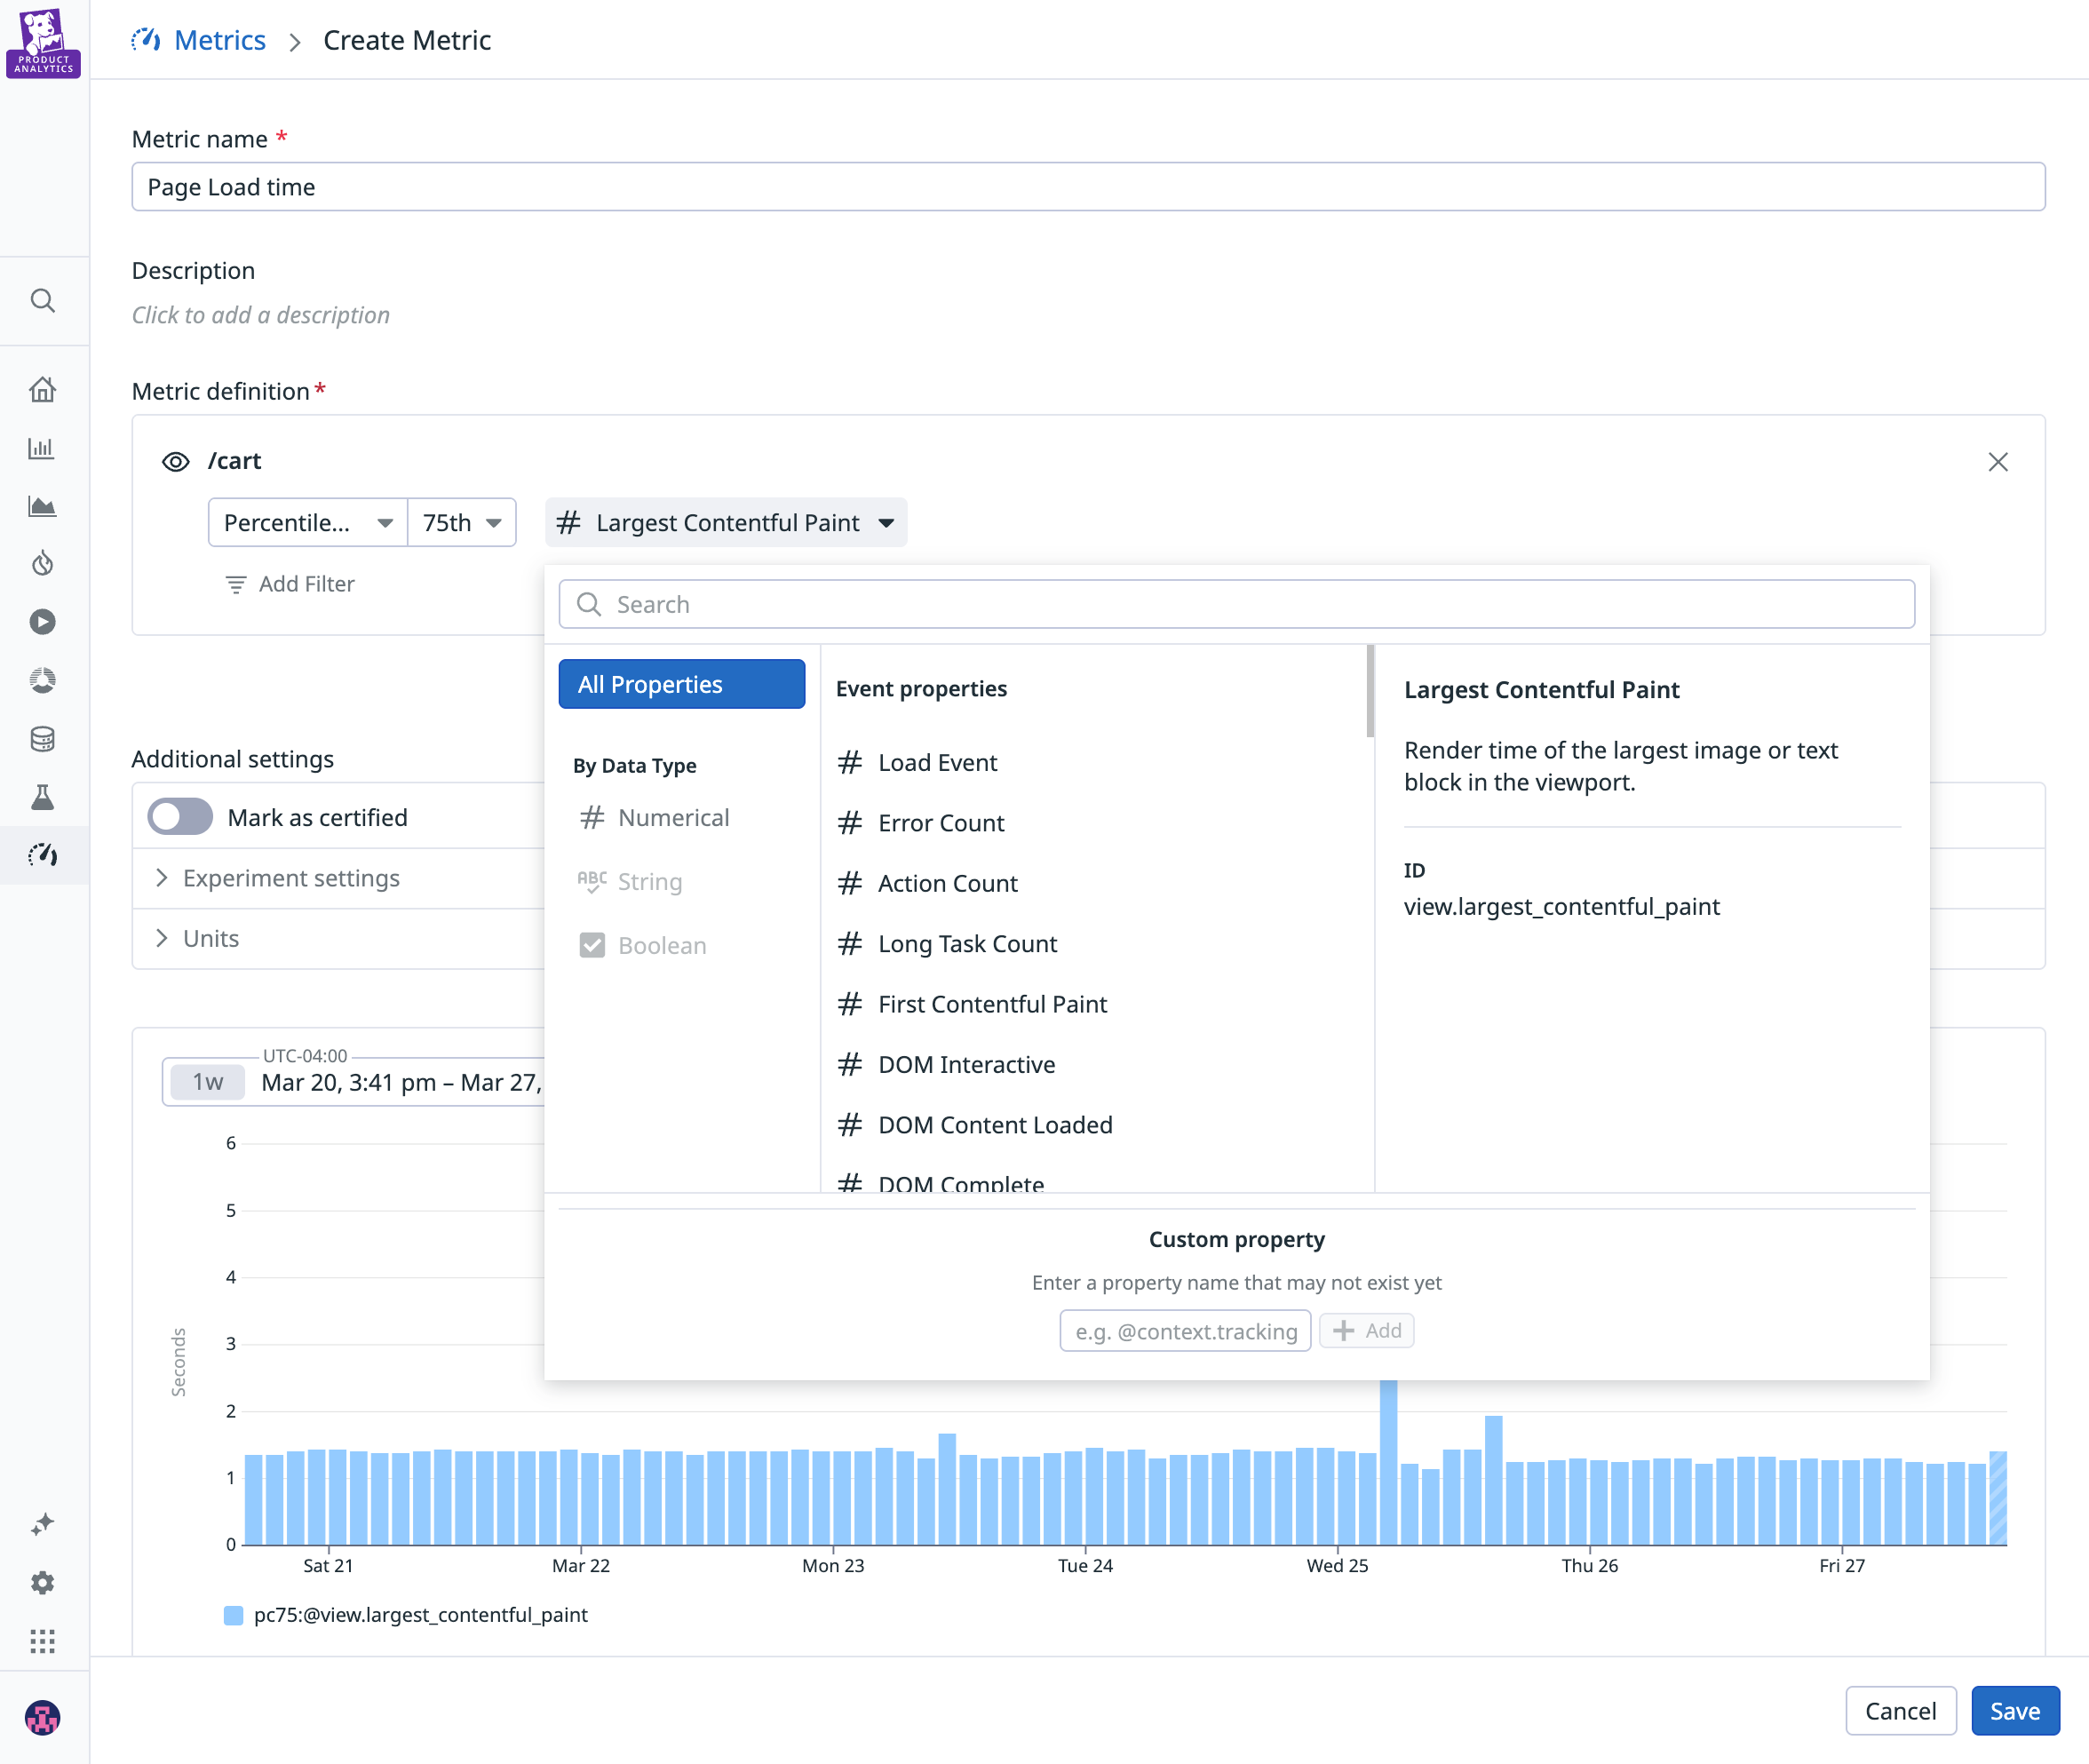Expand the Experiment settings section
2089x1764 pixels.
291,878
